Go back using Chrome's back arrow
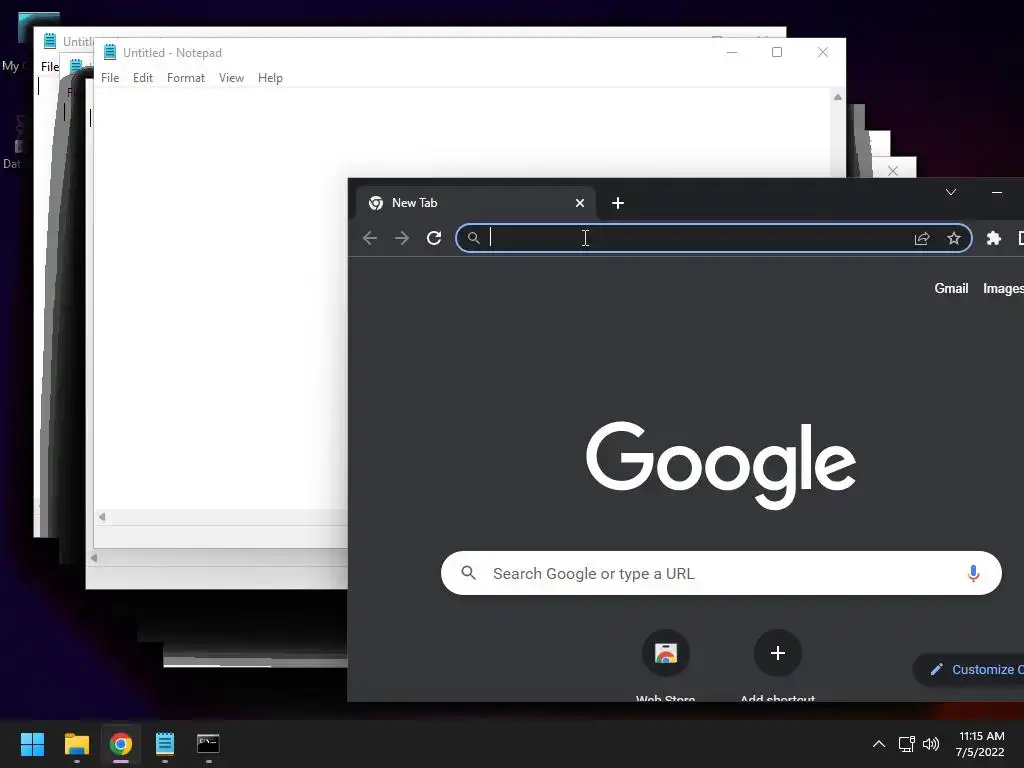The height and width of the screenshot is (768, 1024). pyautogui.click(x=370, y=238)
